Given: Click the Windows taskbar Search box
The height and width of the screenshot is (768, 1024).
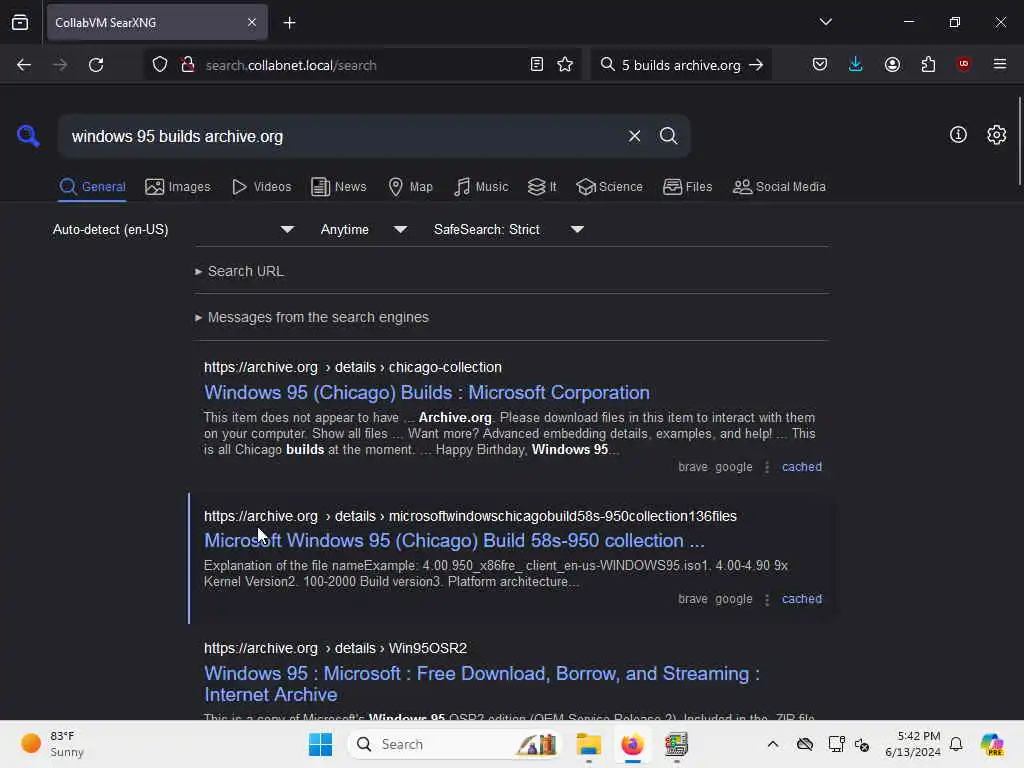Looking at the screenshot, I should tap(455, 744).
